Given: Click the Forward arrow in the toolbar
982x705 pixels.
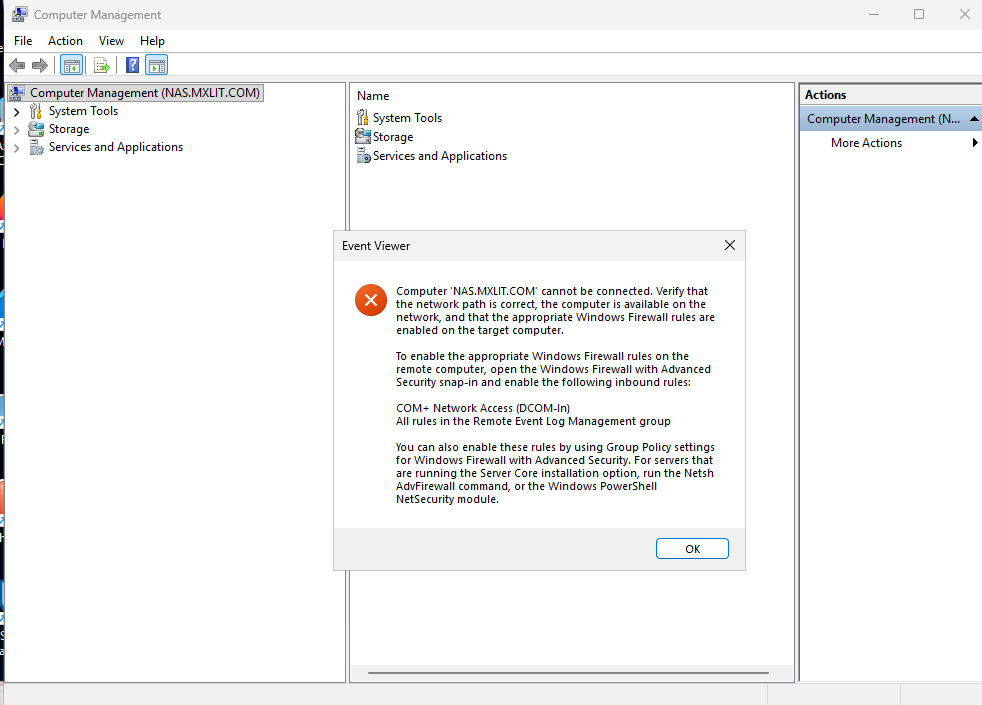Looking at the screenshot, I should (40, 66).
